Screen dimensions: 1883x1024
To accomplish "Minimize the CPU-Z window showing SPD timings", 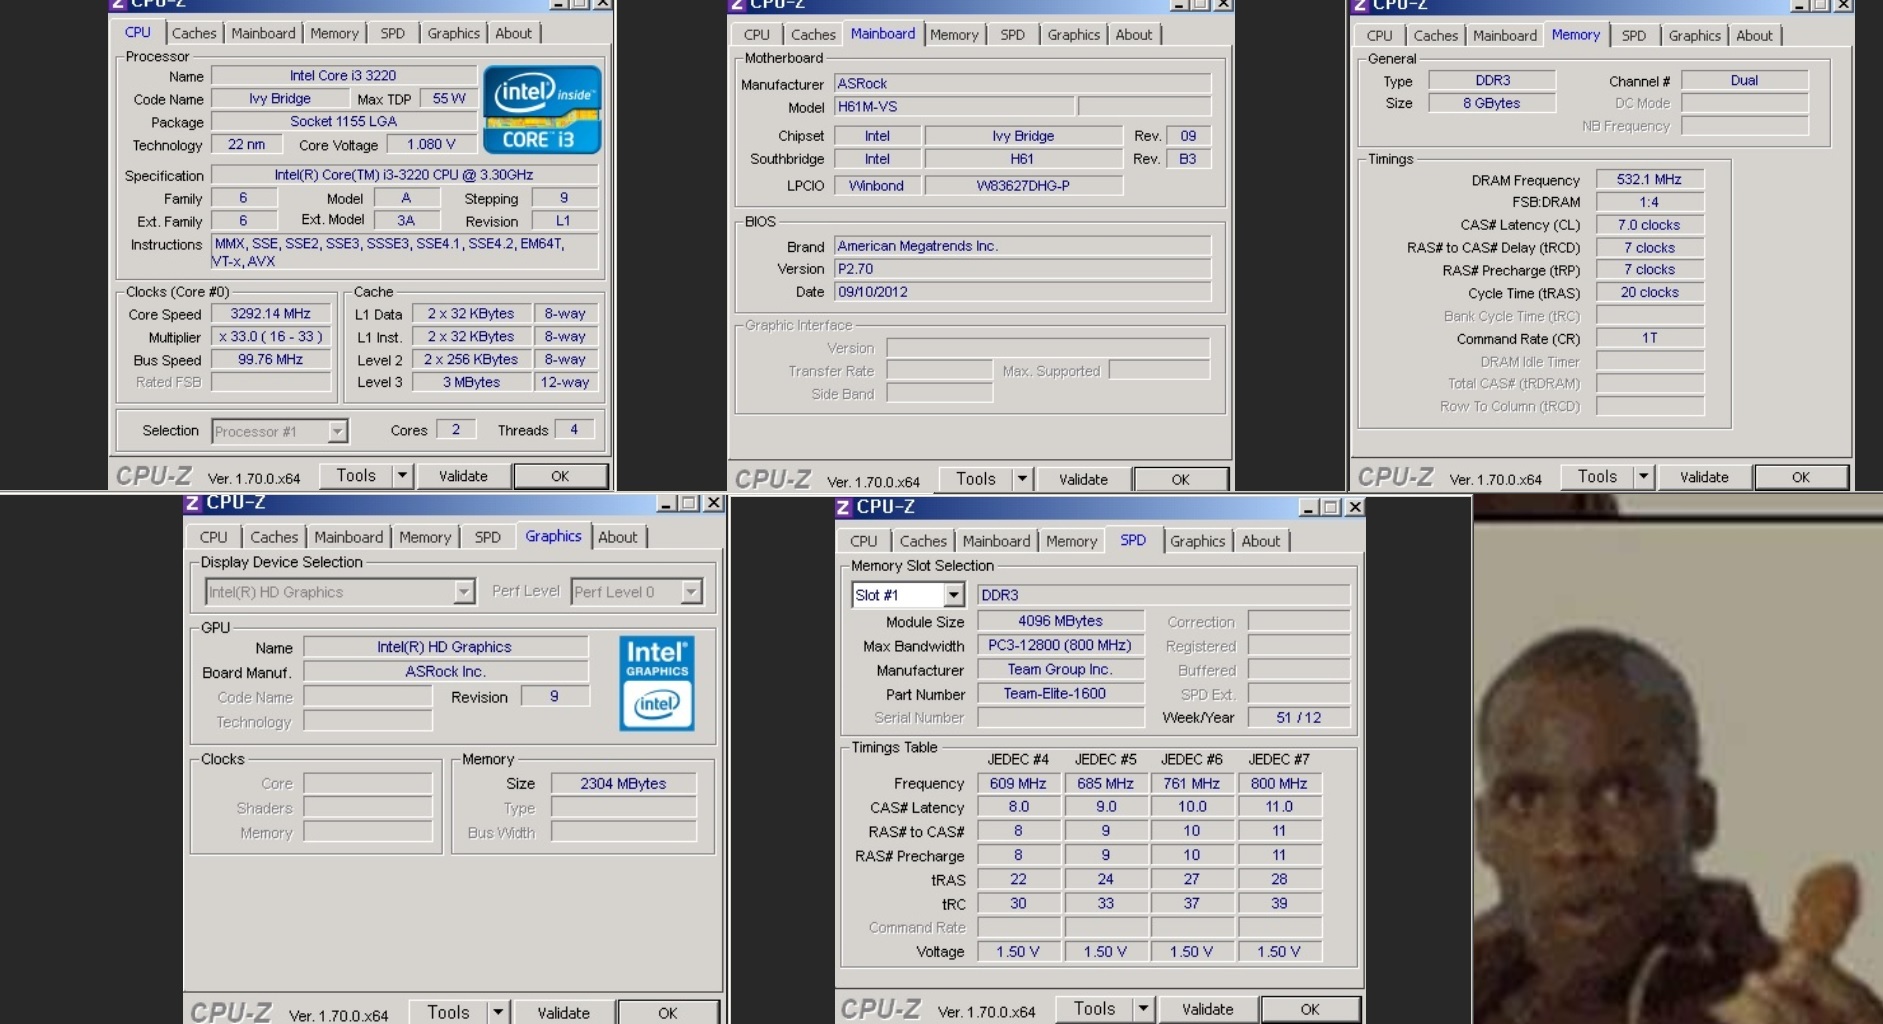I will 1308,507.
